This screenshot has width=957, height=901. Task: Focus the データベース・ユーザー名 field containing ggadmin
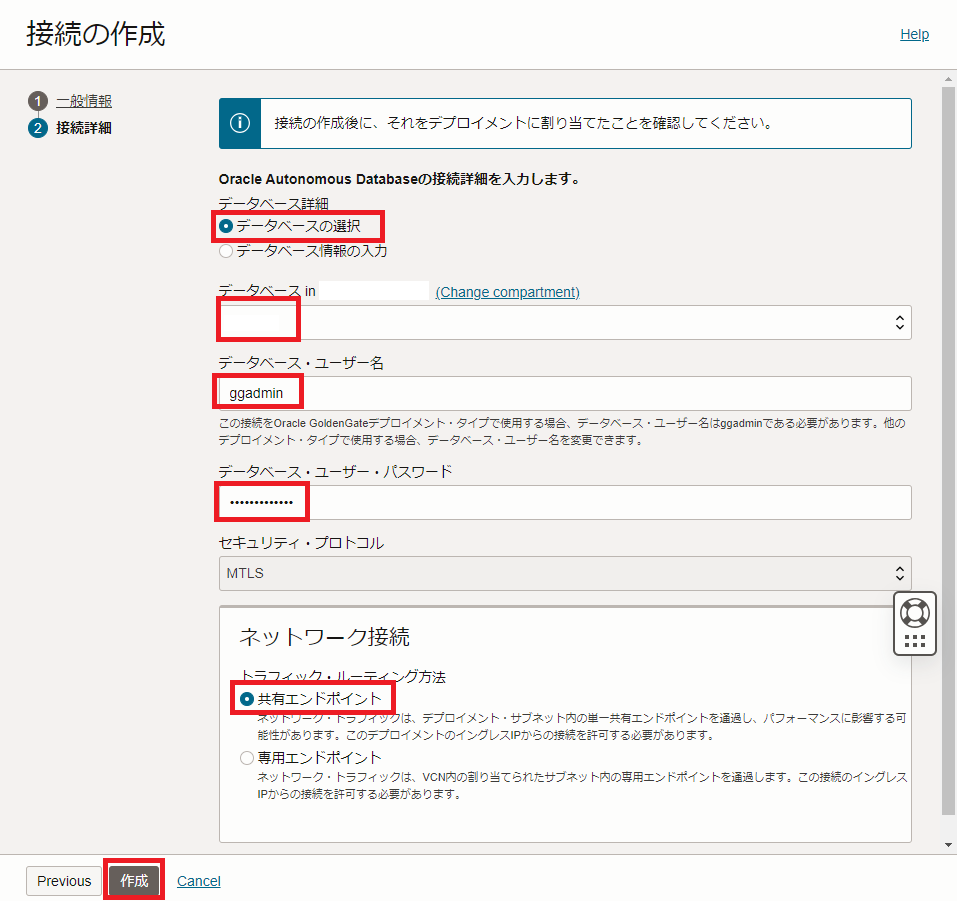pyautogui.click(x=565, y=393)
